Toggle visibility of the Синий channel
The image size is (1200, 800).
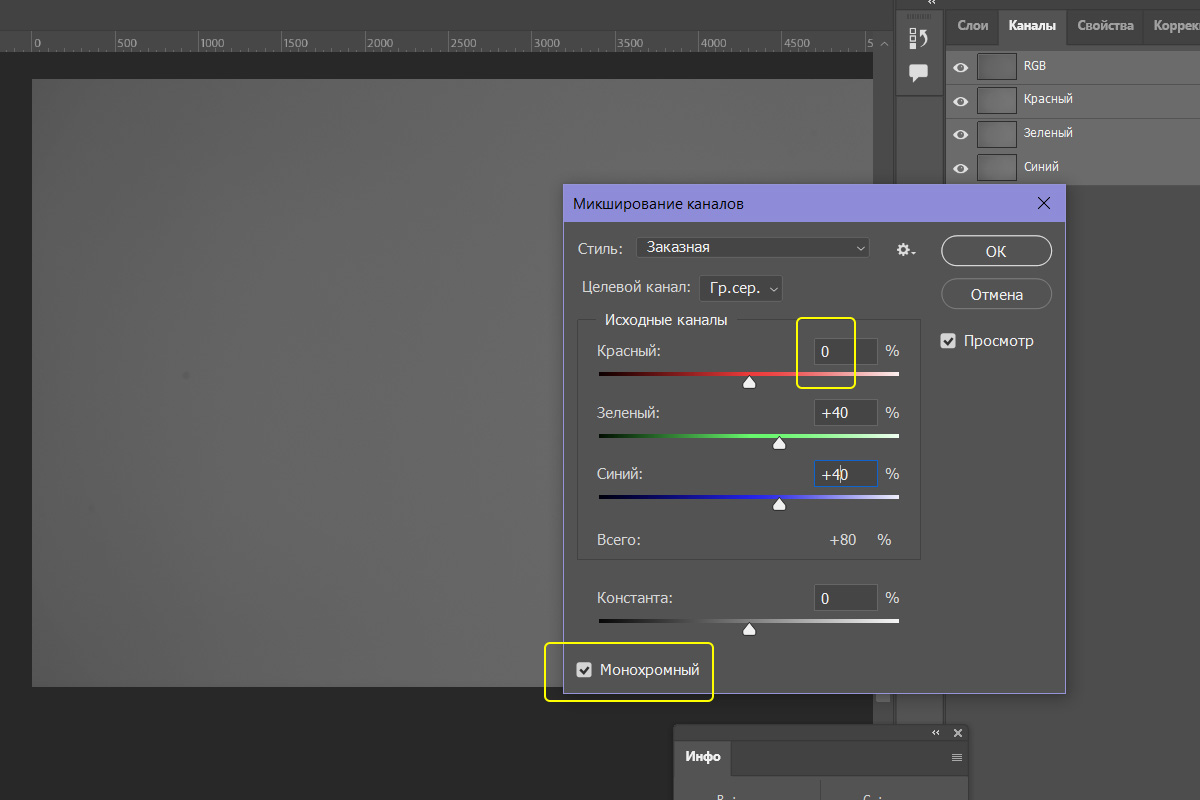pyautogui.click(x=961, y=168)
